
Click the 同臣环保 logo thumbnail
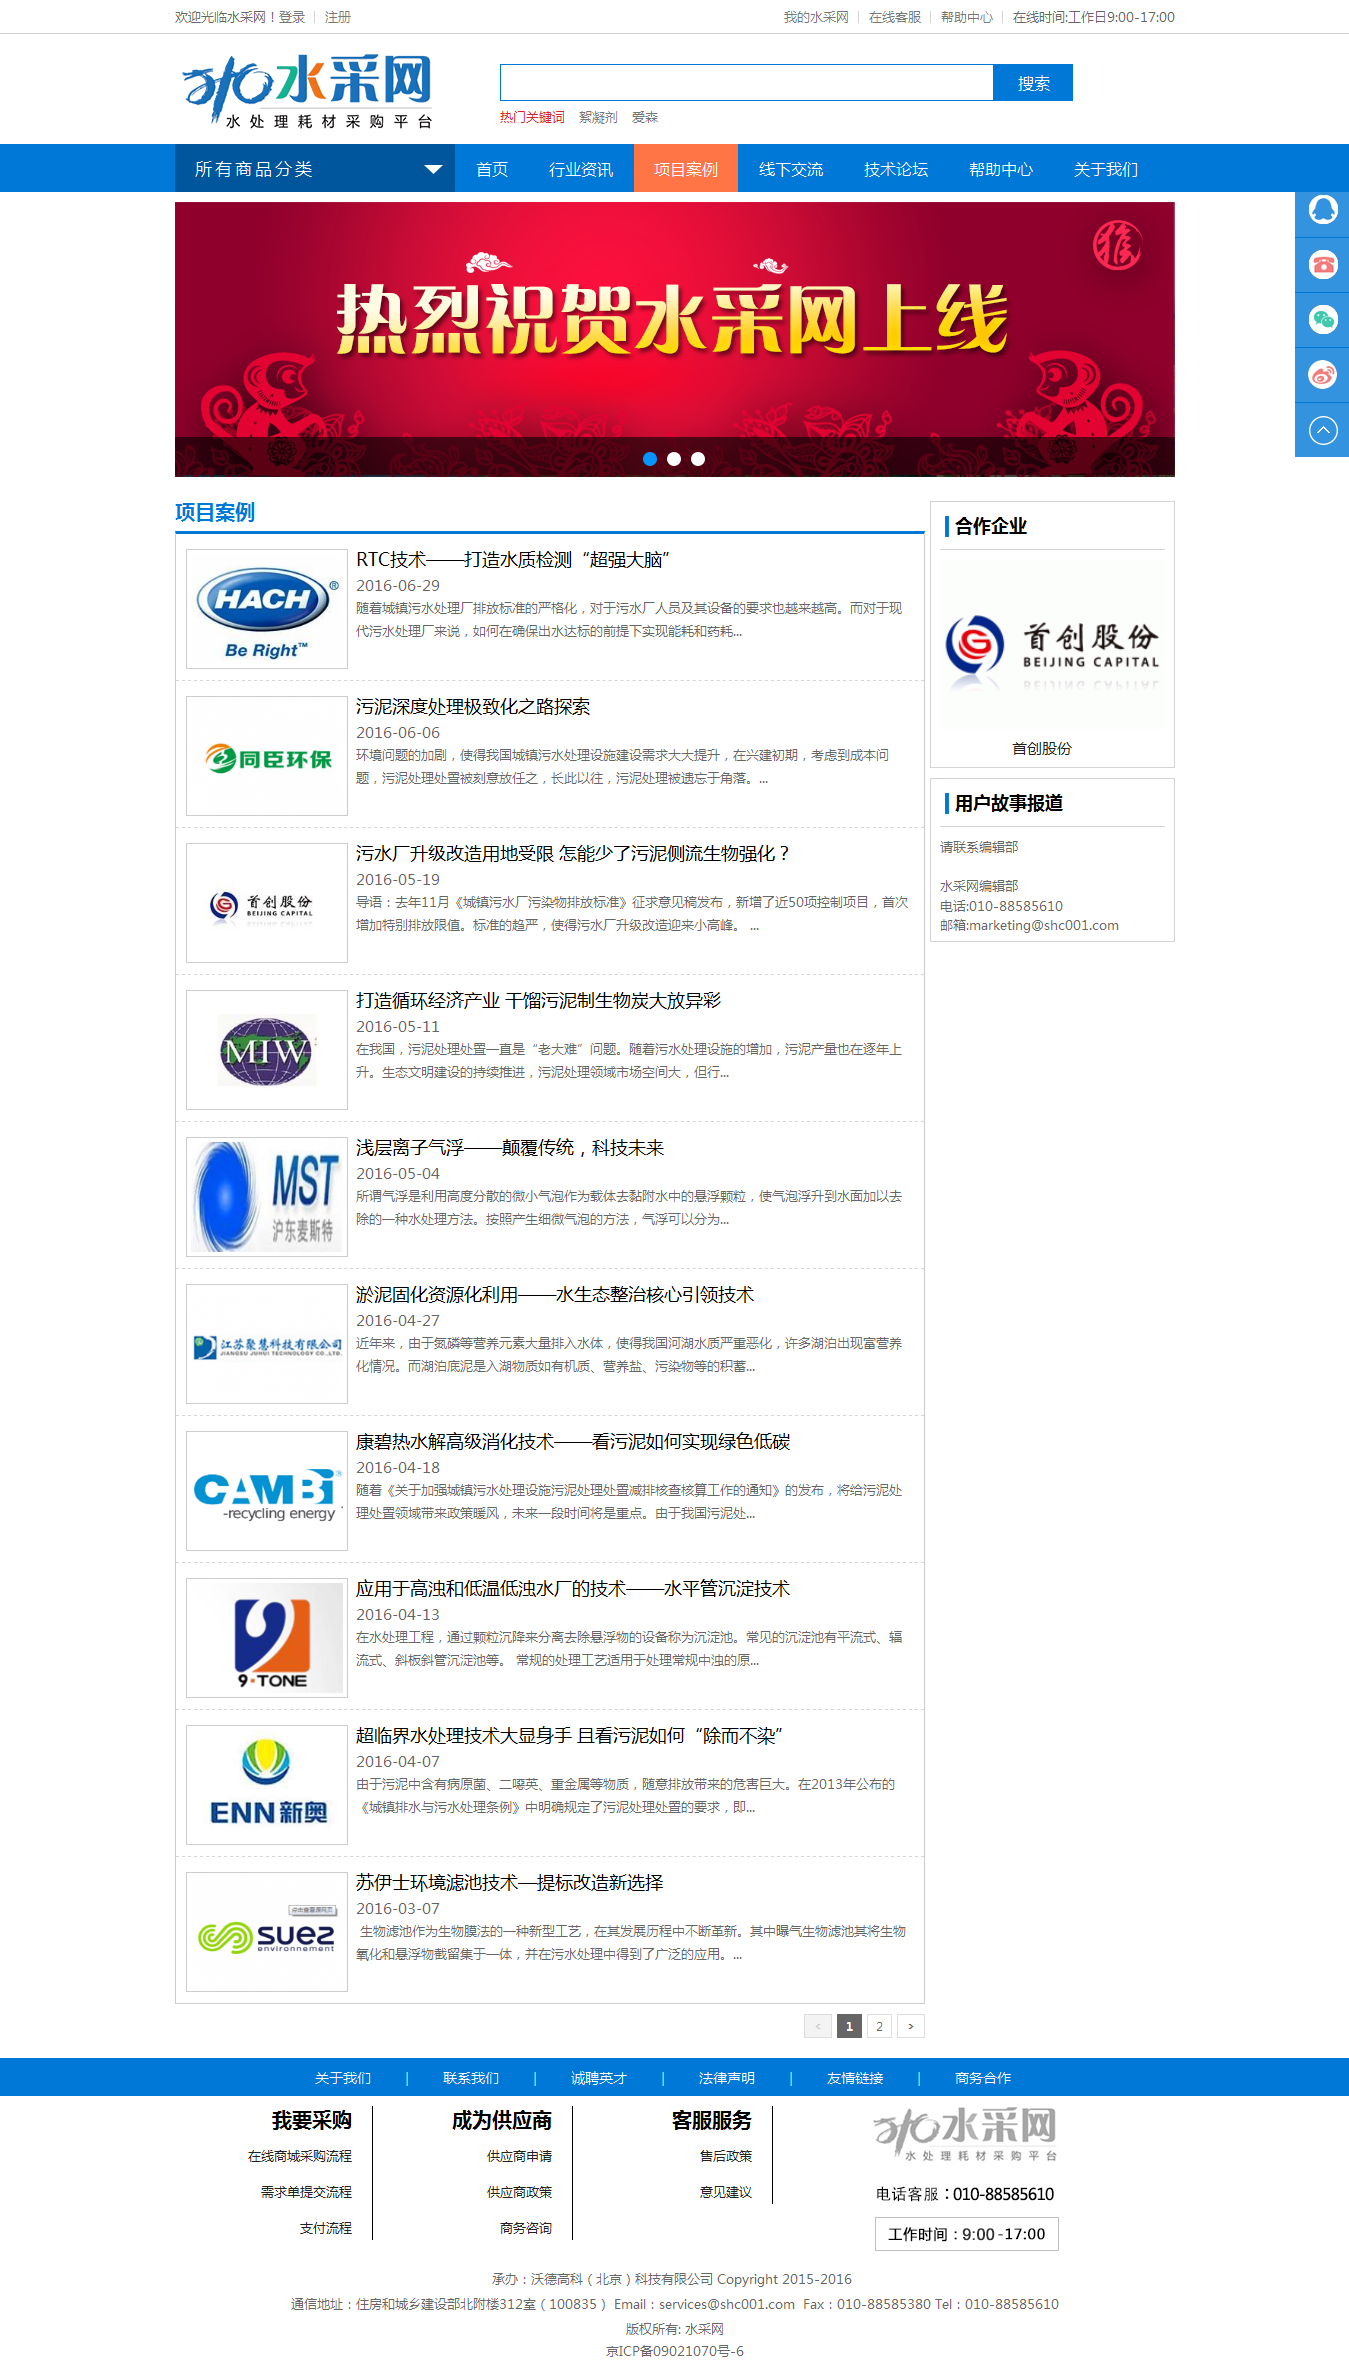pyautogui.click(x=267, y=756)
